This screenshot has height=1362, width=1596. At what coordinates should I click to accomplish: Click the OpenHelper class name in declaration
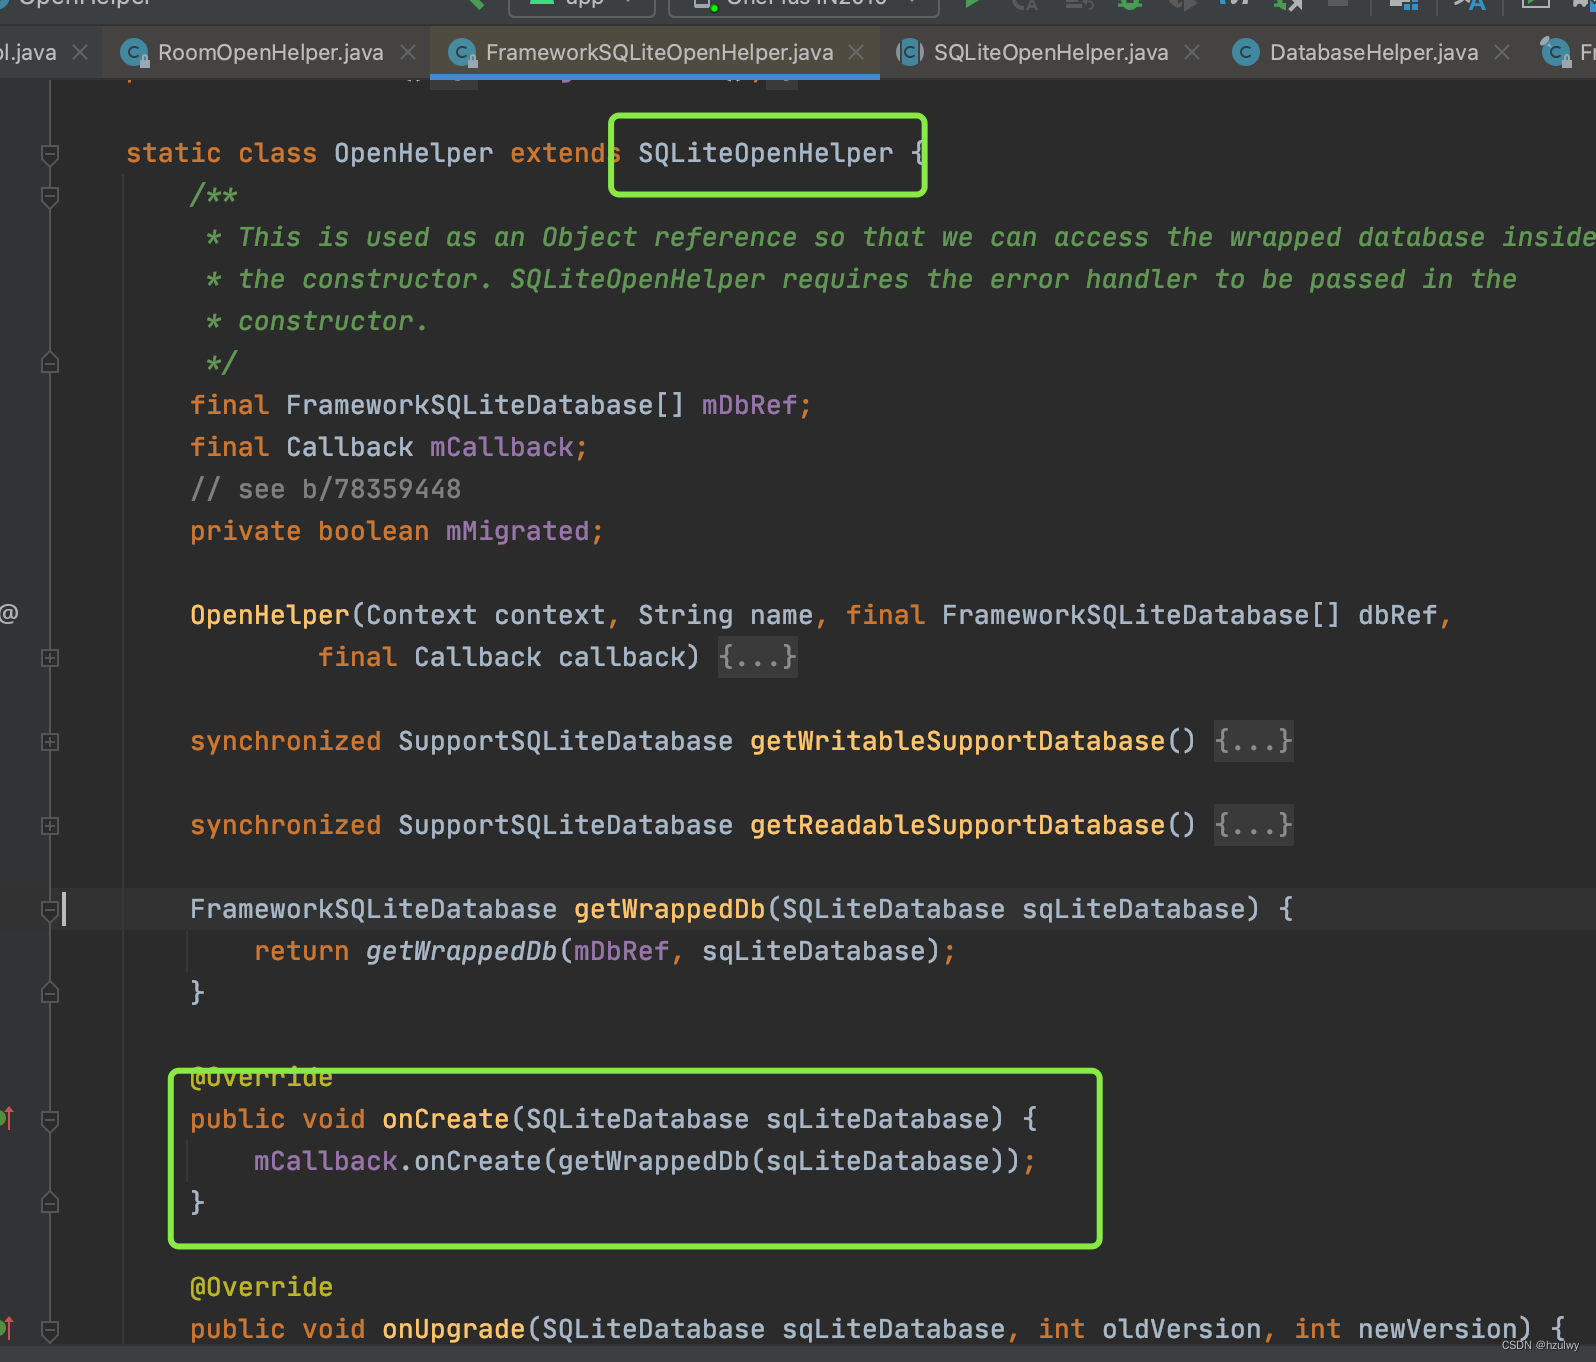click(x=413, y=153)
